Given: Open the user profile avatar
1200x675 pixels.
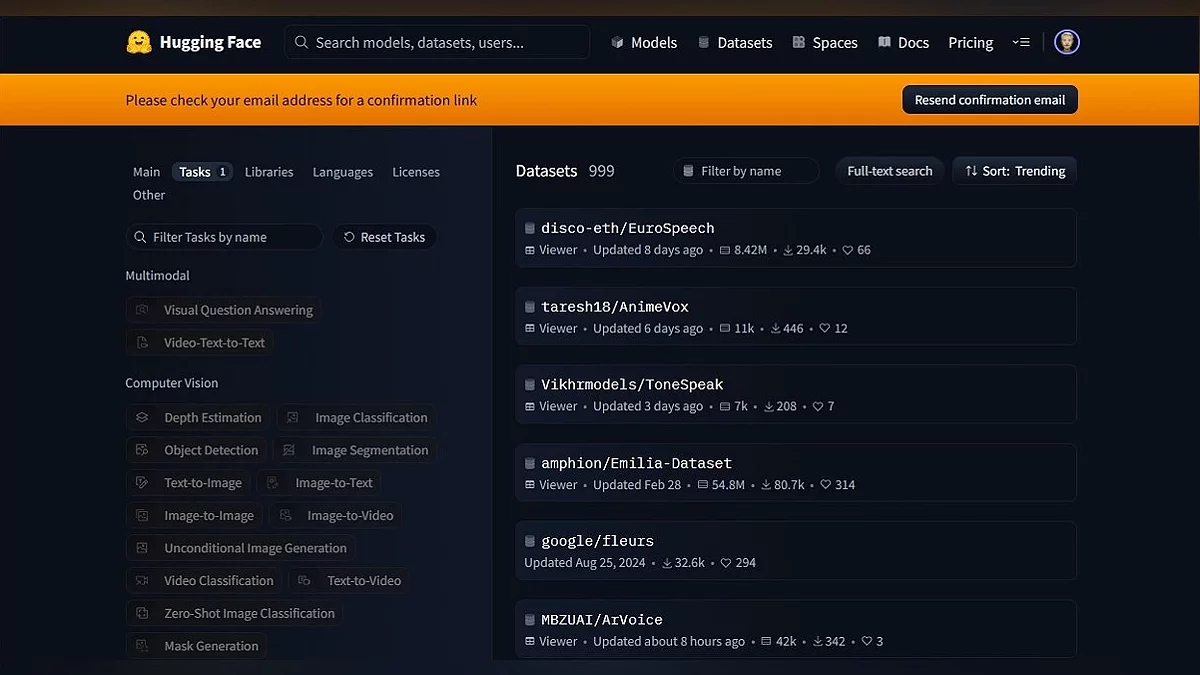Looking at the screenshot, I should (x=1066, y=42).
